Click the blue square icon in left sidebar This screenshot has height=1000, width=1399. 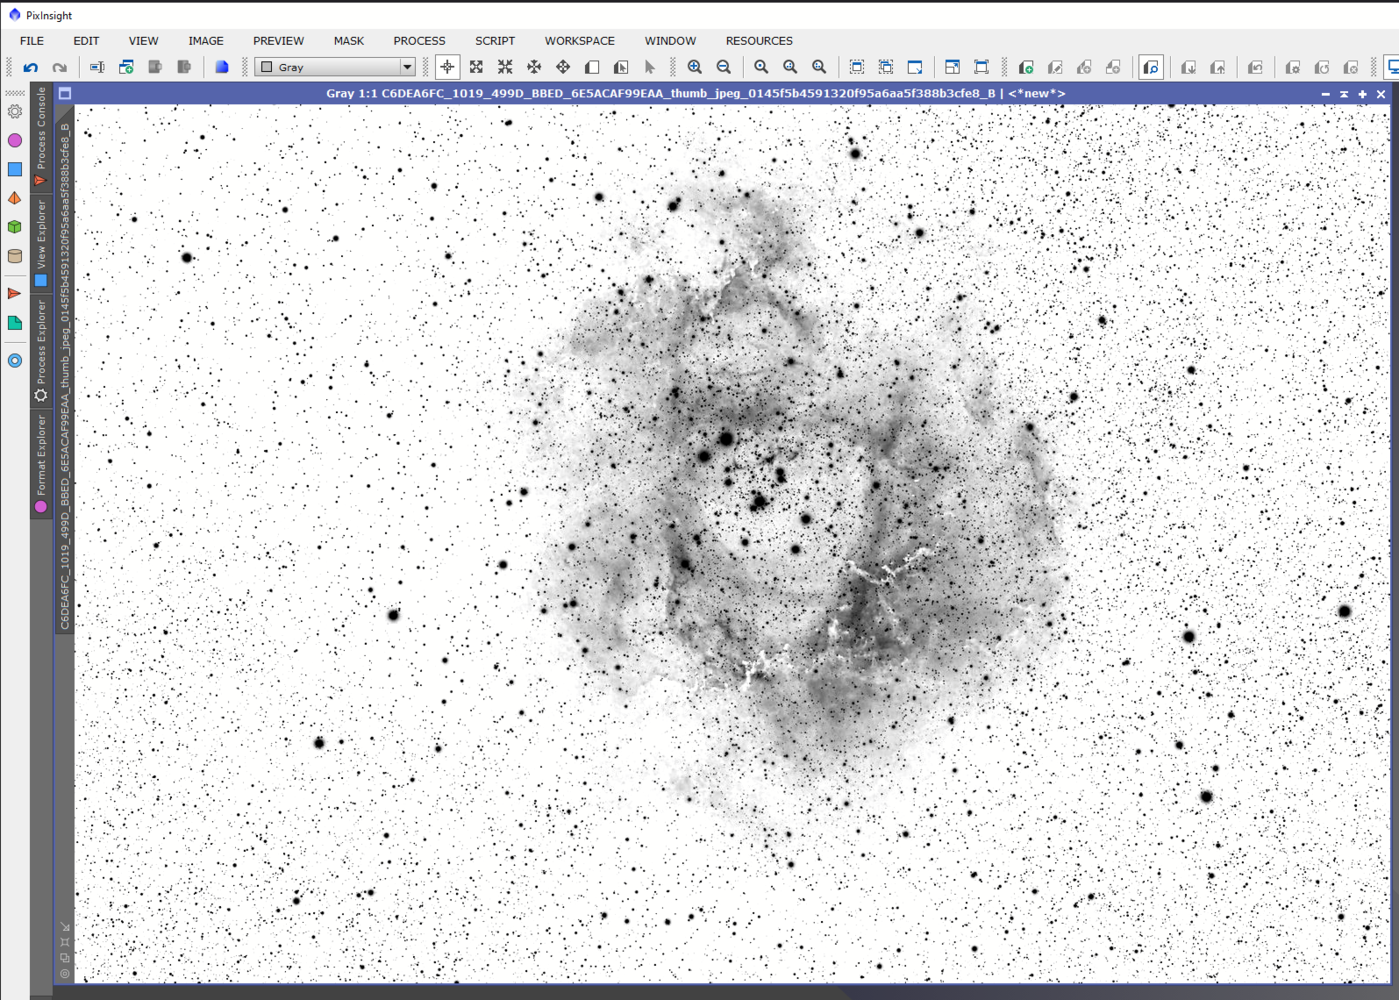(15, 169)
